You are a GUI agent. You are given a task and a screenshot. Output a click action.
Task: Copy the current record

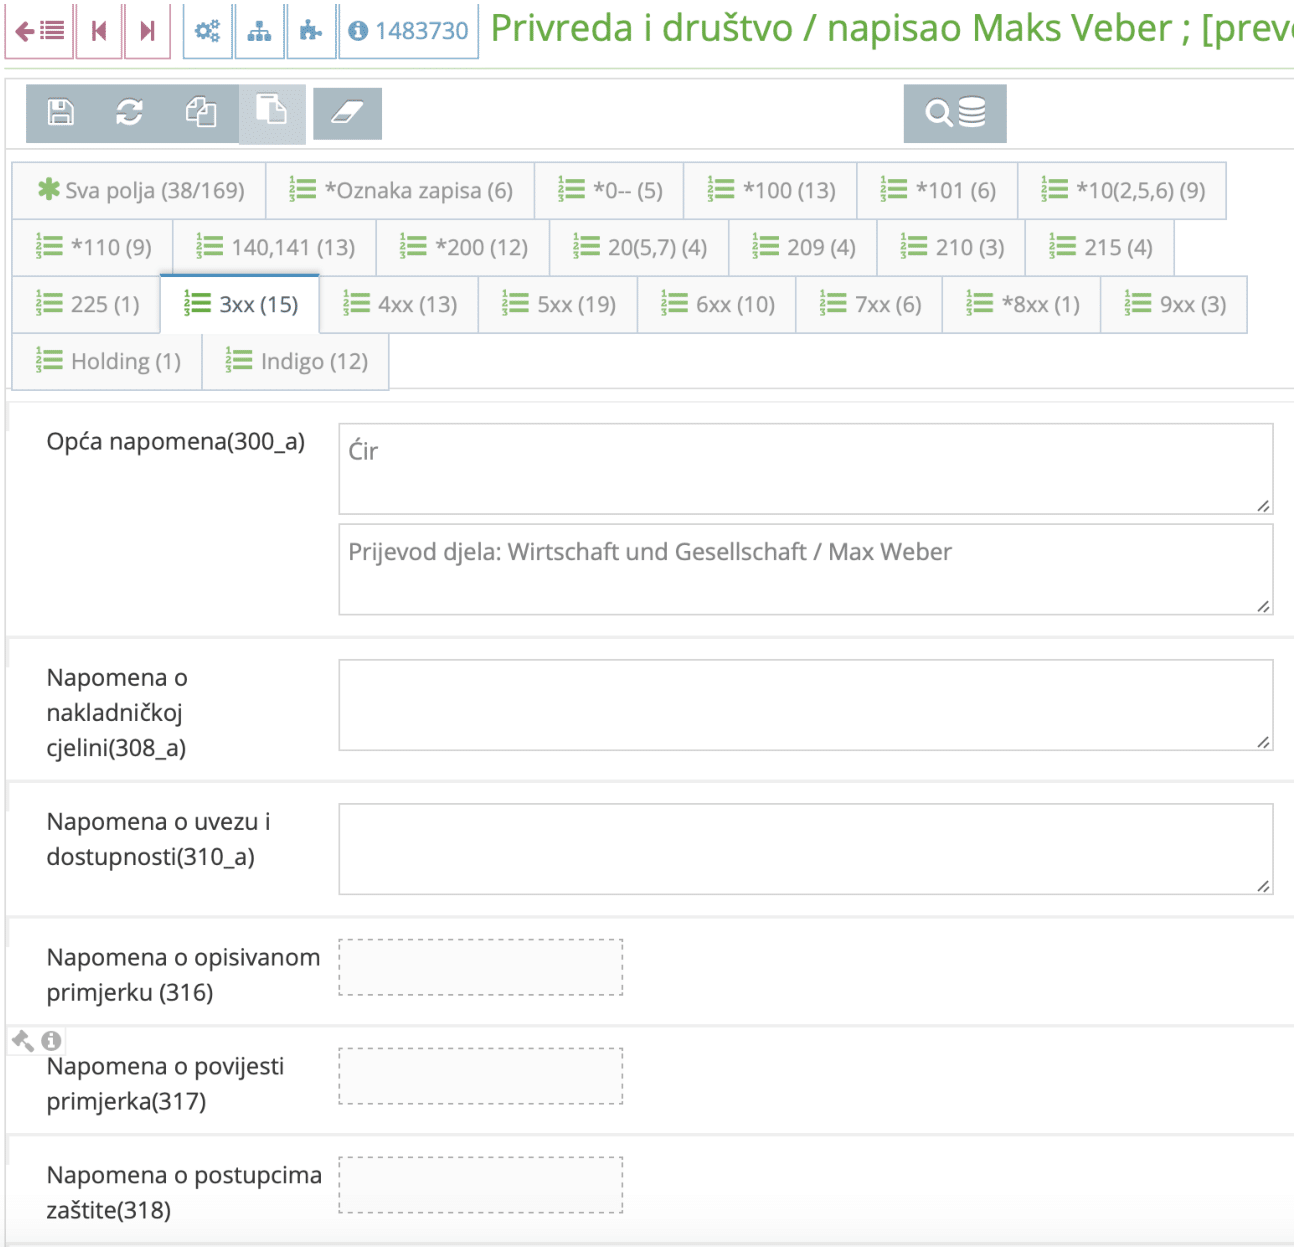201,113
